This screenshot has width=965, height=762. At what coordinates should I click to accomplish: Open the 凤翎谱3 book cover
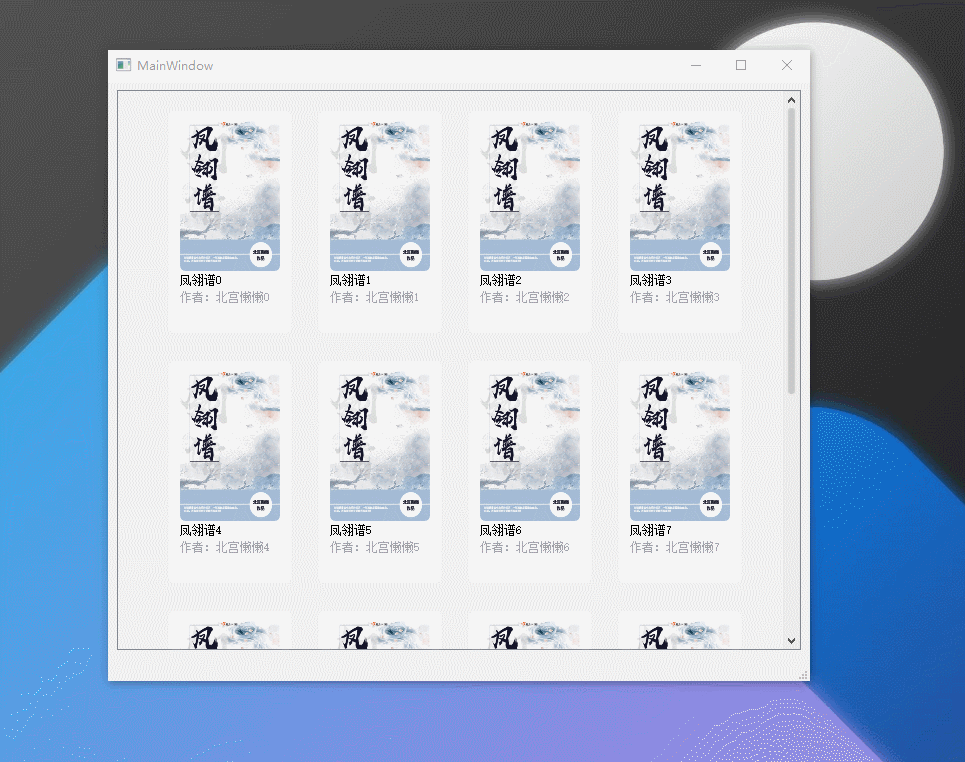(680, 196)
